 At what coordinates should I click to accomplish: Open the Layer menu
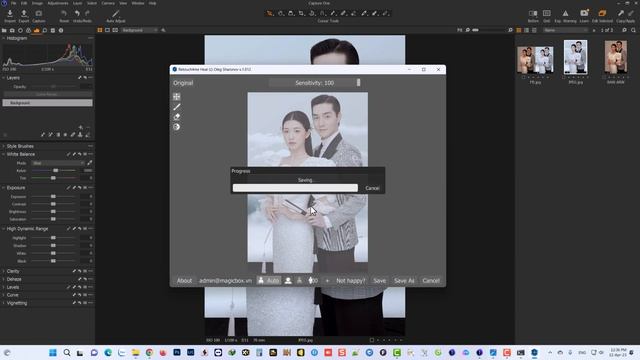pyautogui.click(x=77, y=3)
